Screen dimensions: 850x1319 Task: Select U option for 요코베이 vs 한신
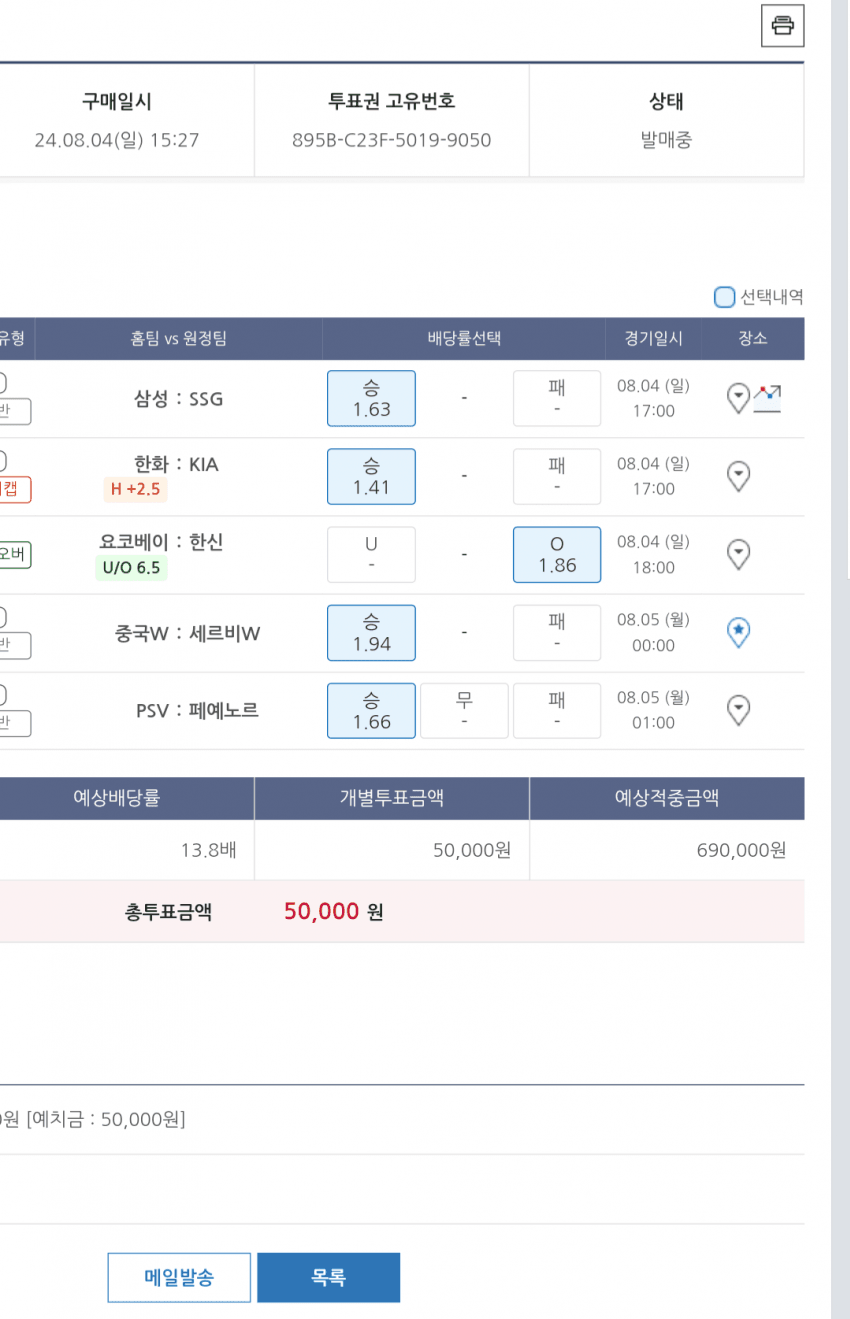371,554
